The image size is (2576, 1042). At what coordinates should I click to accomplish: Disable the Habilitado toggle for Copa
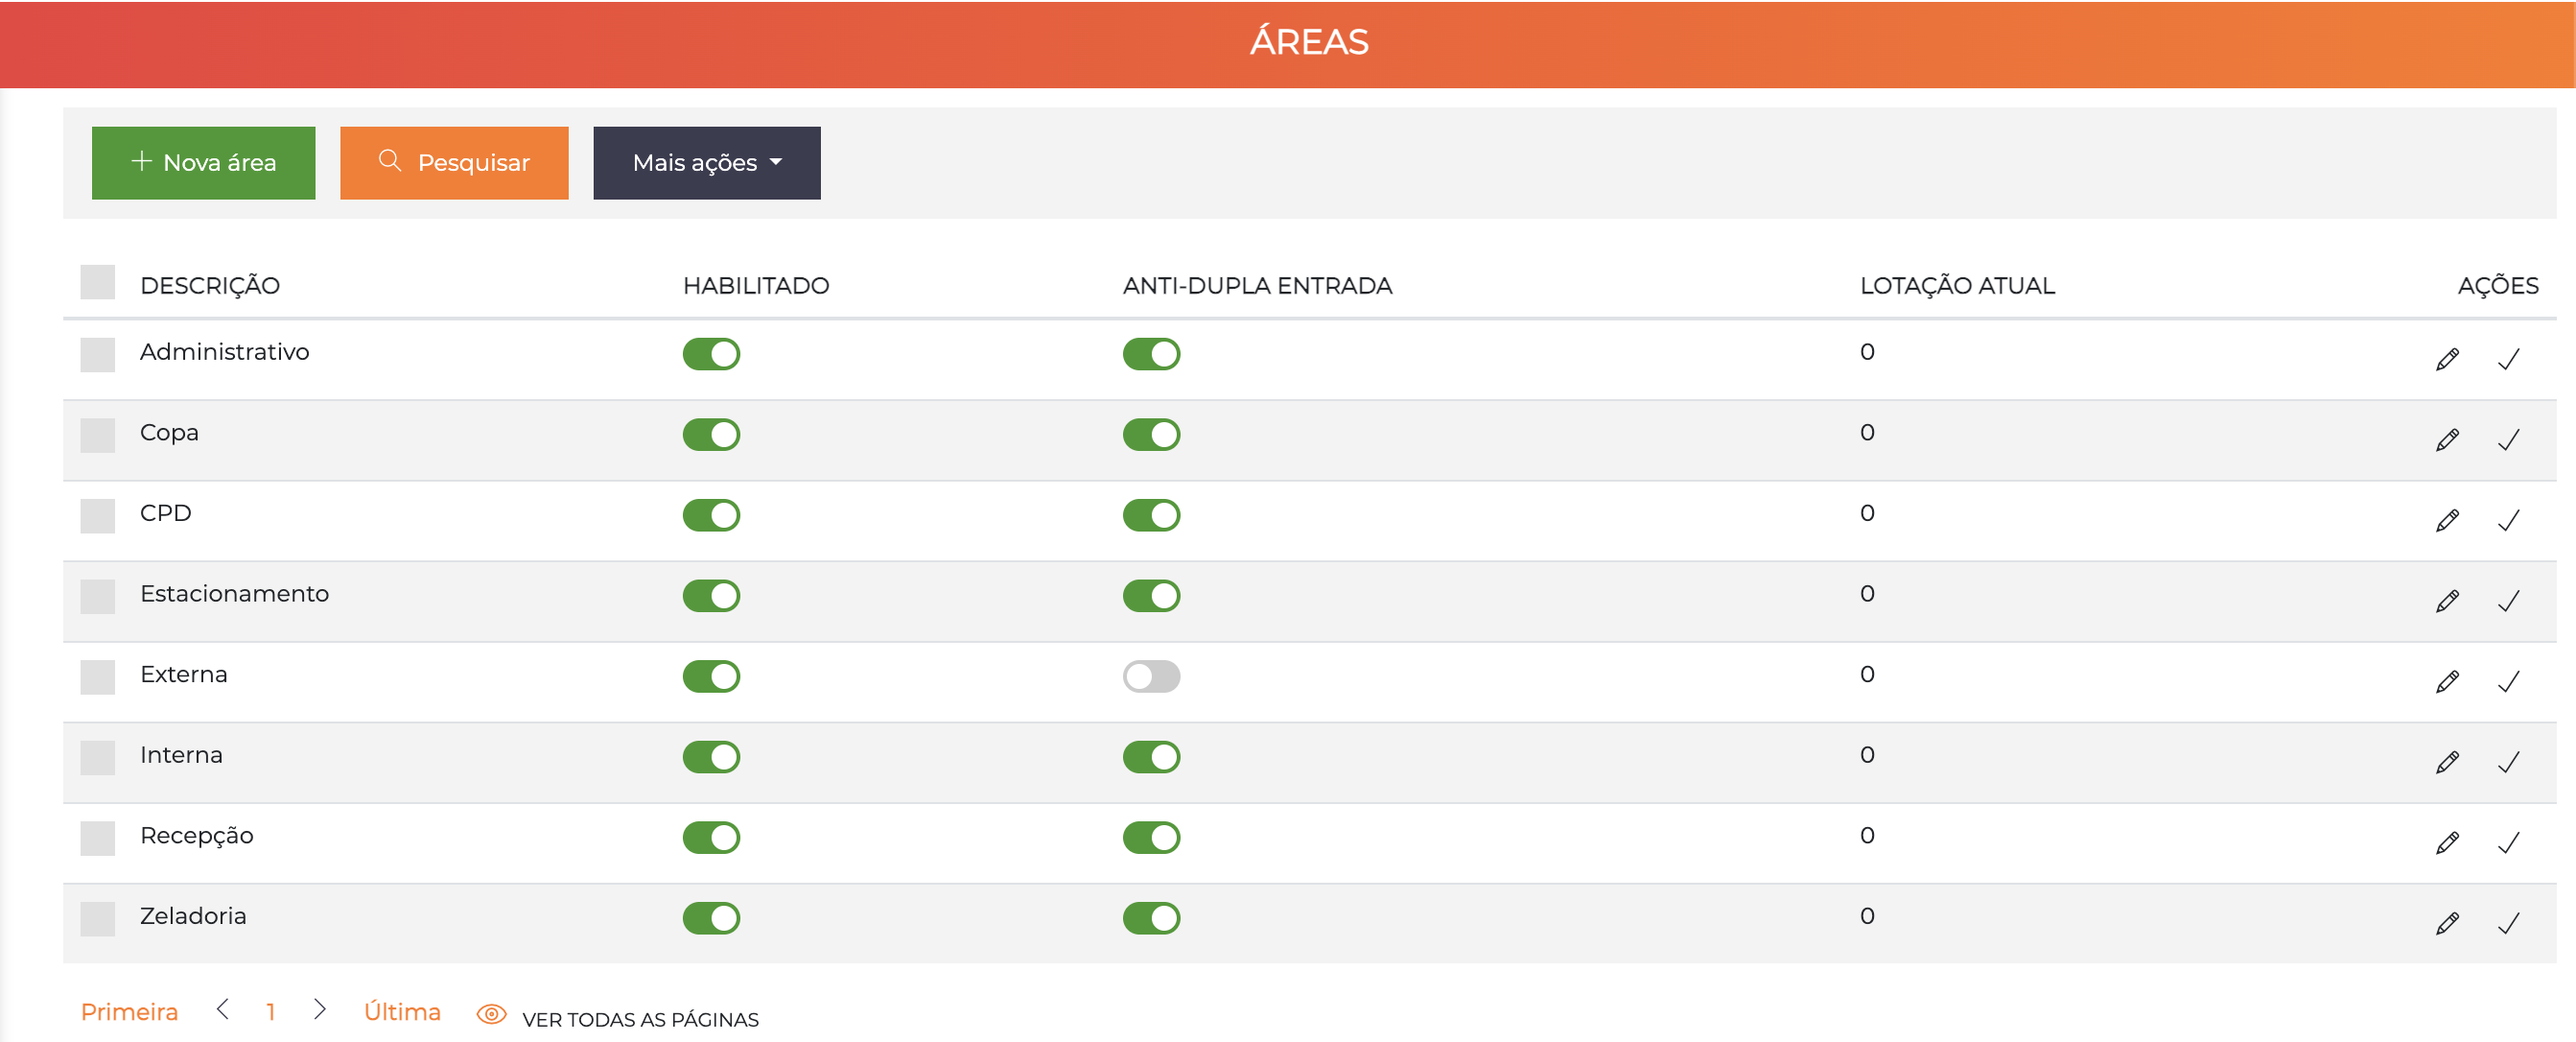coord(711,435)
